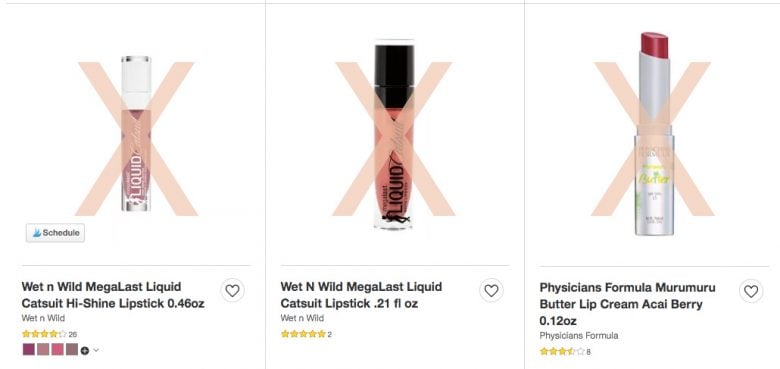780x369 pixels.
Task: Open the white-capped Hi-Shine lipstick image
Action: click(136, 133)
